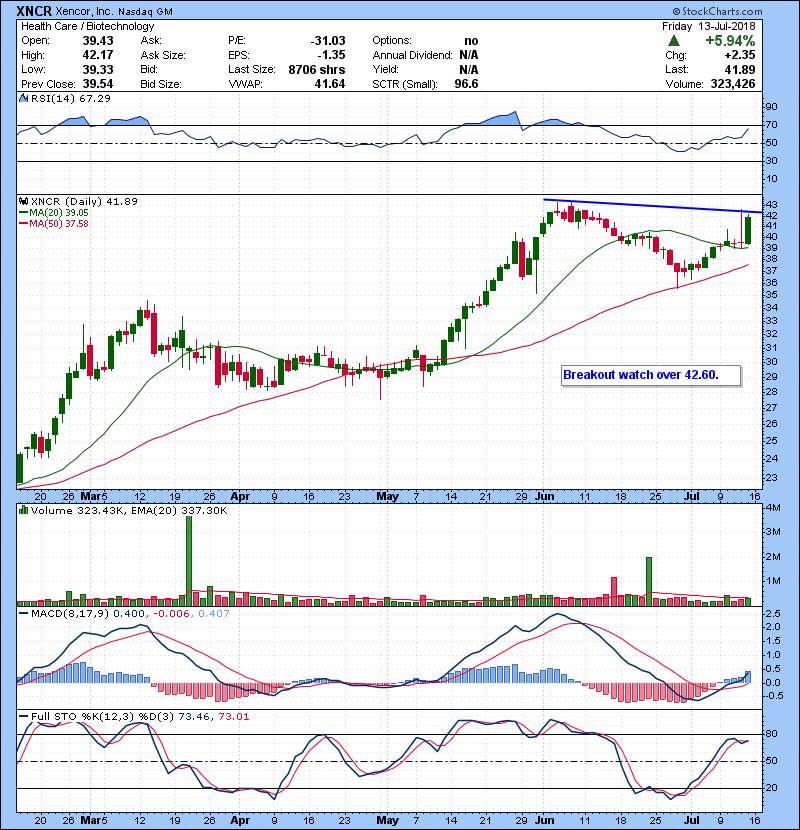Click the 'RSI(14) 67.29' label
Image resolution: width=800 pixels, height=830 pixels.
(x=70, y=98)
